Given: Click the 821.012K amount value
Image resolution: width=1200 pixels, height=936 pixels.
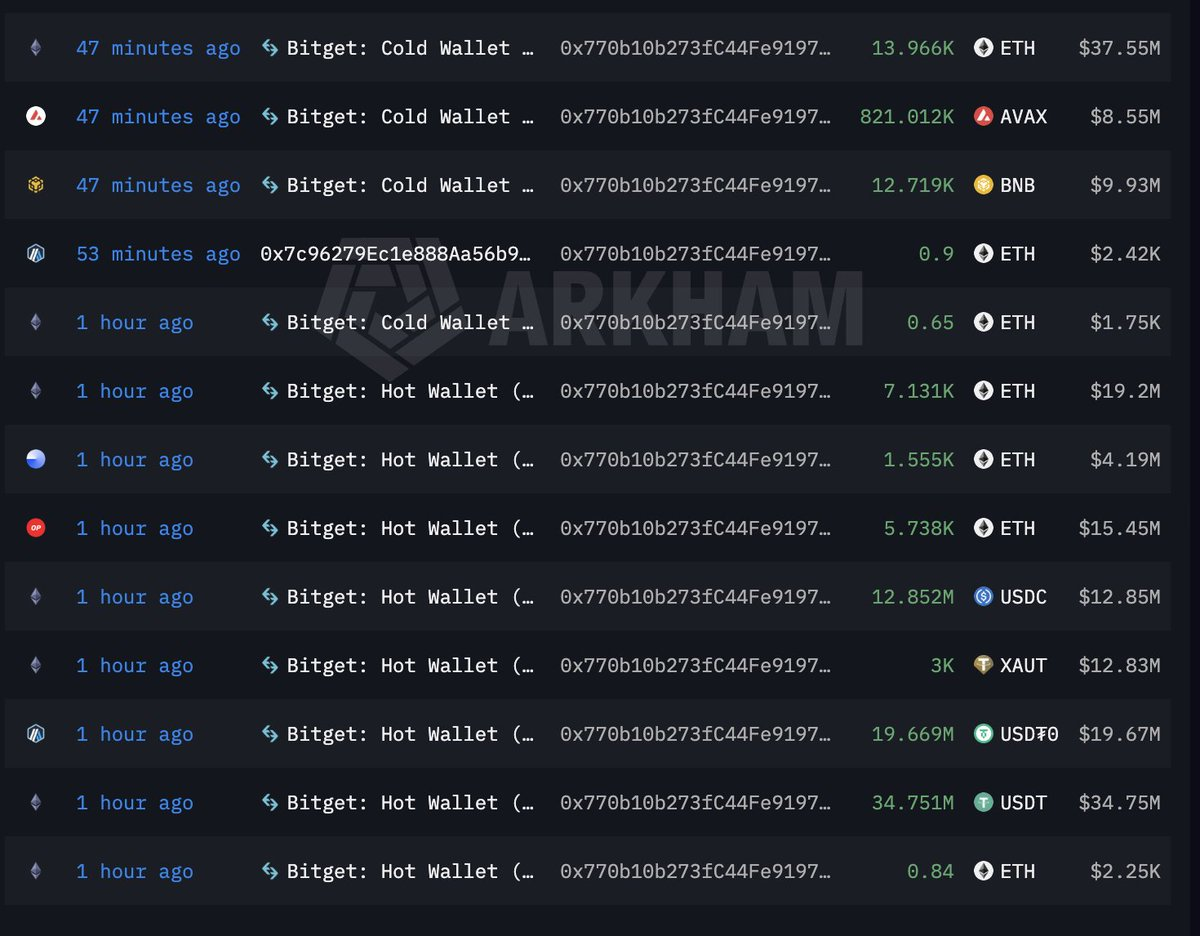Looking at the screenshot, I should [x=907, y=117].
